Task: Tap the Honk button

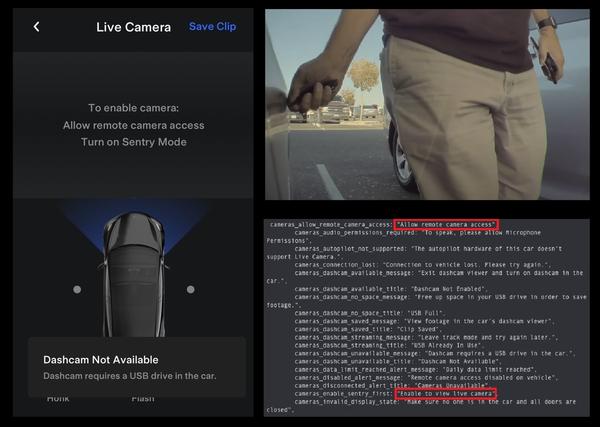Action: (x=58, y=399)
